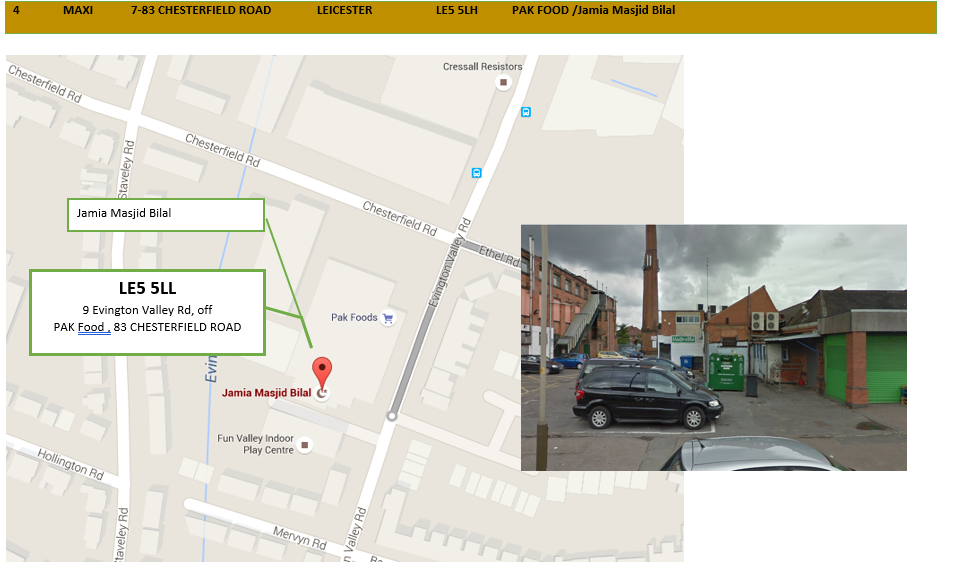Click the upper bus stop icon
This screenshot has width=956, height=579.
pyautogui.click(x=525, y=112)
